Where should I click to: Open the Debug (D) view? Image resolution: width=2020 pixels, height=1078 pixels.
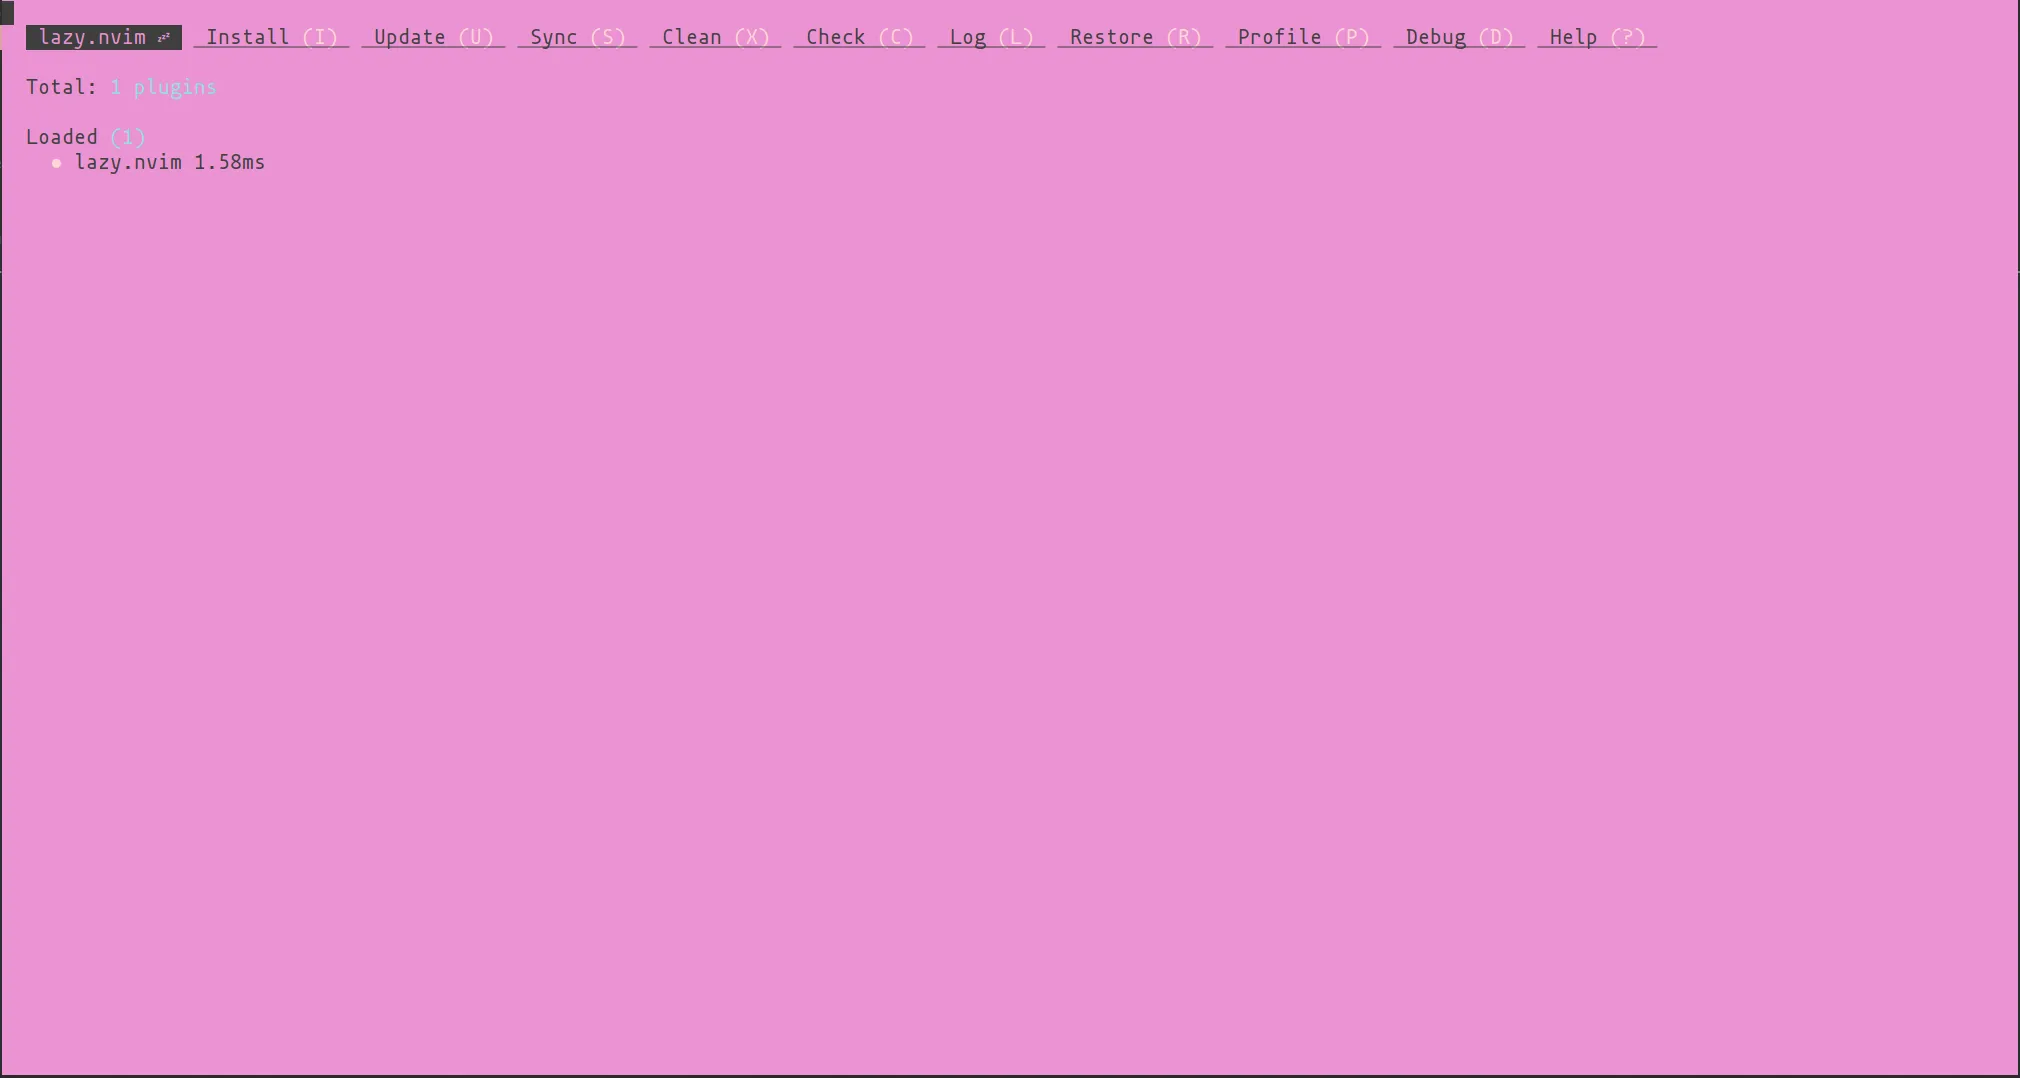(x=1459, y=38)
